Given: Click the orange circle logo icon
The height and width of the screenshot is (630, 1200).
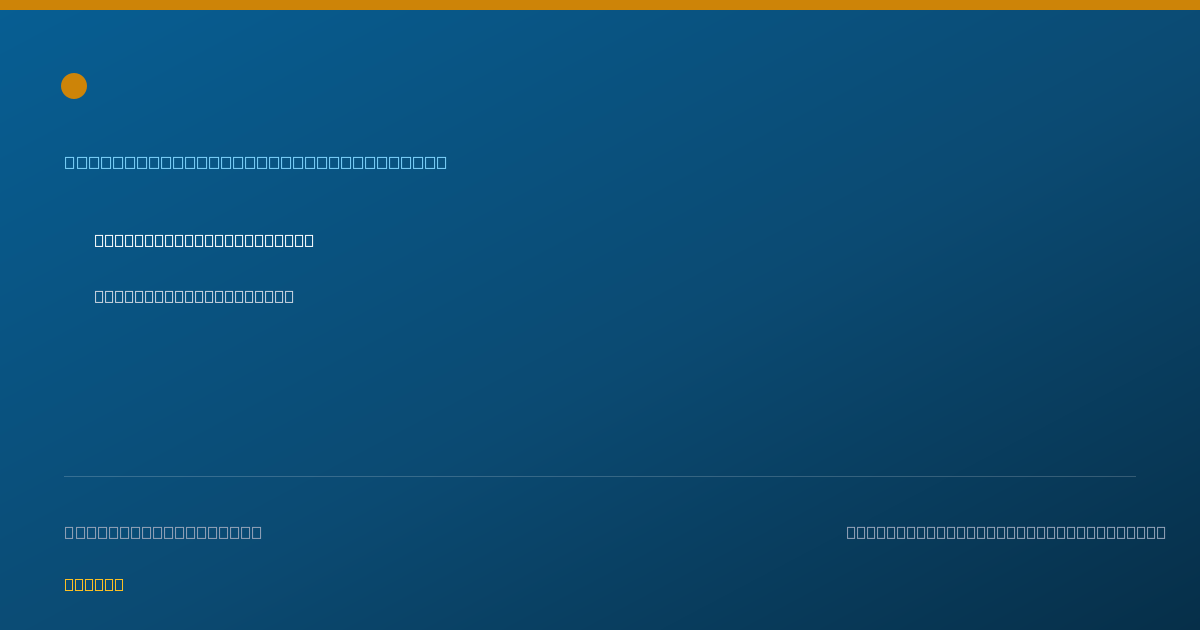Looking at the screenshot, I should pyautogui.click(x=74, y=86).
